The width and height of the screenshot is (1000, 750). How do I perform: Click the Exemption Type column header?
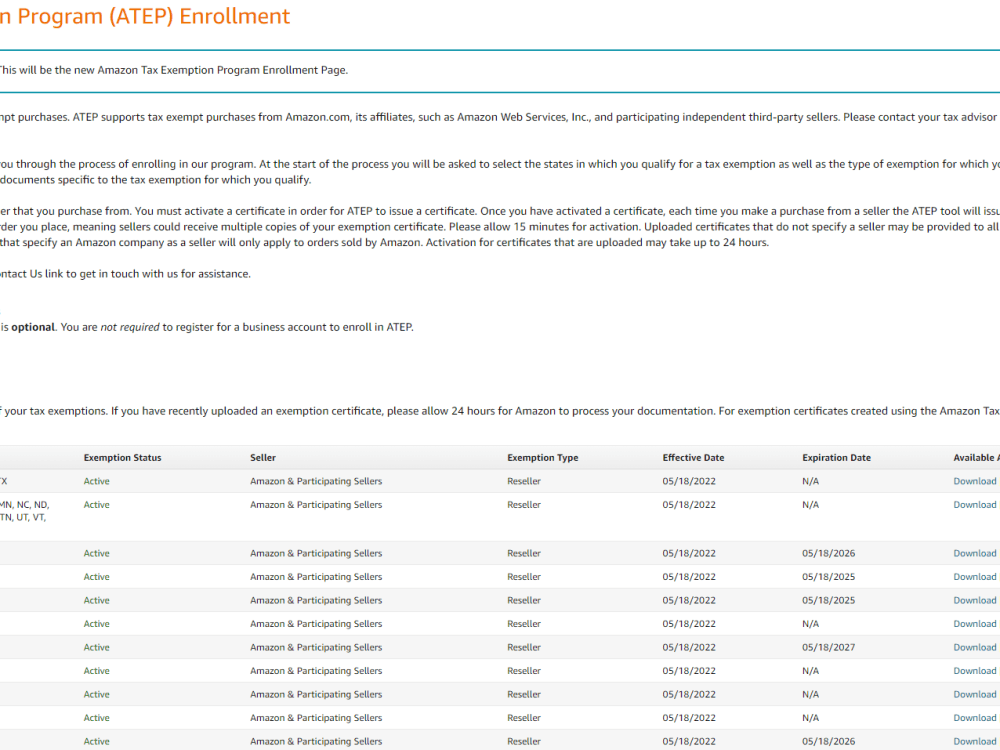543,457
